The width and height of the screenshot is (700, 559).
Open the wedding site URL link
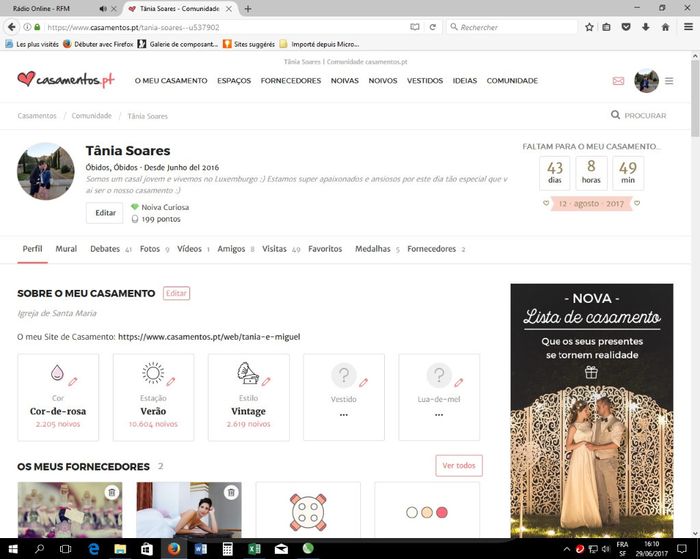point(209,337)
